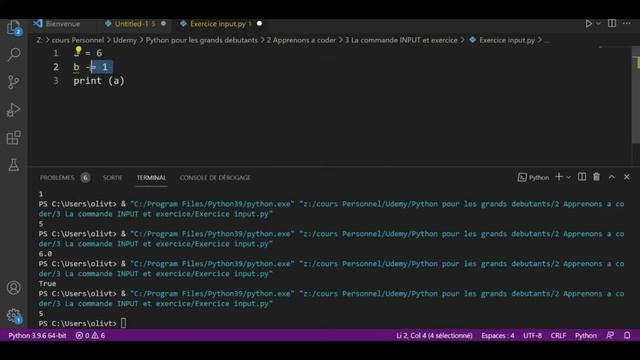Expand the new terminal dropdown chevron

pos(568,177)
